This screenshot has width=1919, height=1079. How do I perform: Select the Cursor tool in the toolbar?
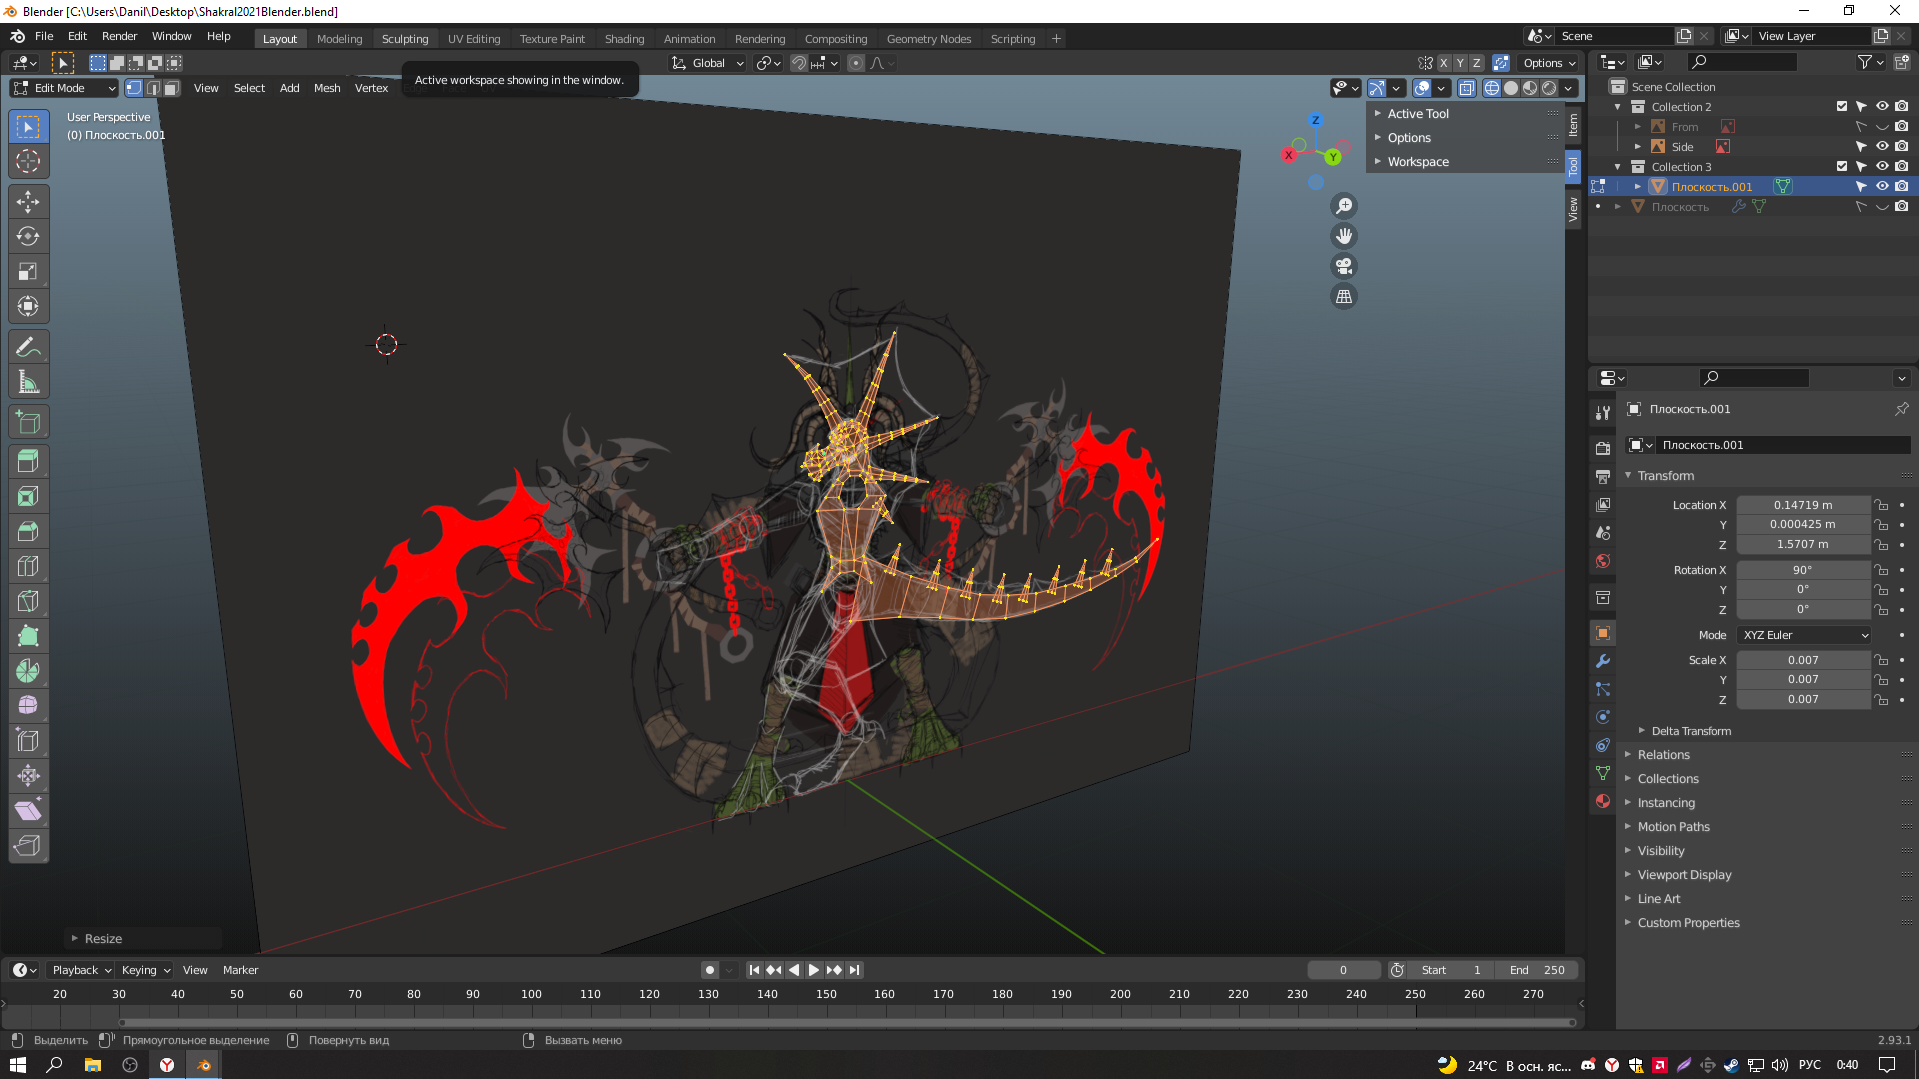pyautogui.click(x=28, y=161)
